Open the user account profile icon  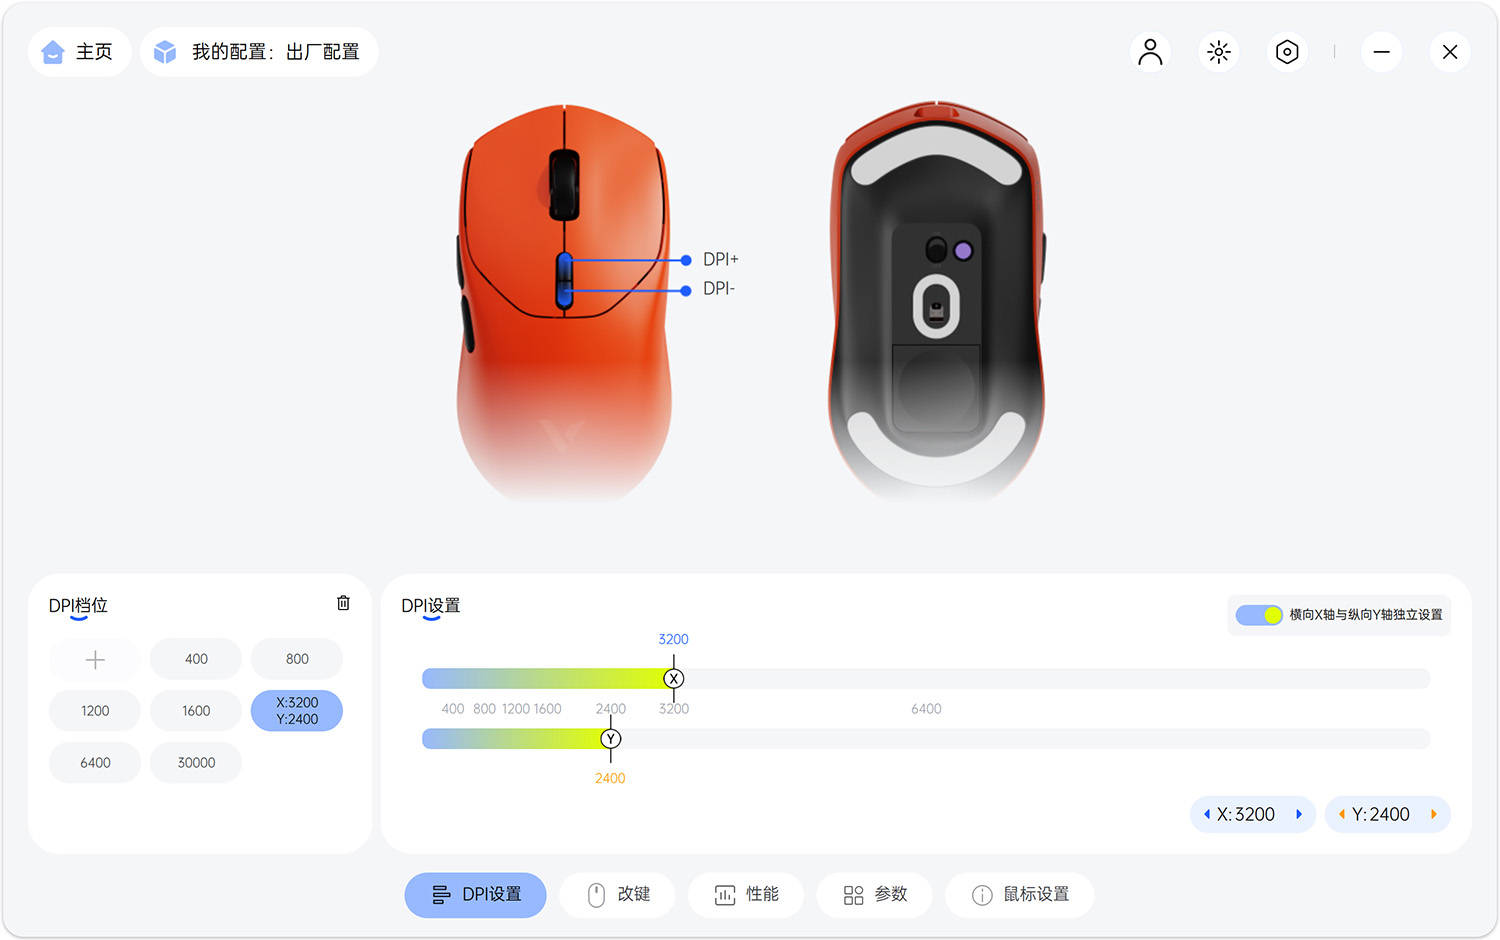(x=1150, y=52)
